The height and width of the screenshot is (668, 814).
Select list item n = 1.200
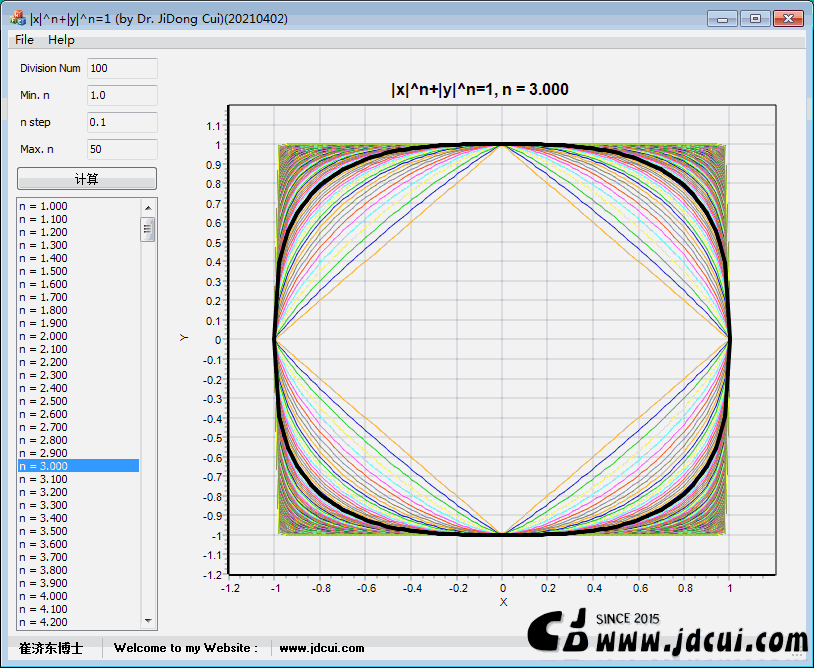click(x=78, y=232)
